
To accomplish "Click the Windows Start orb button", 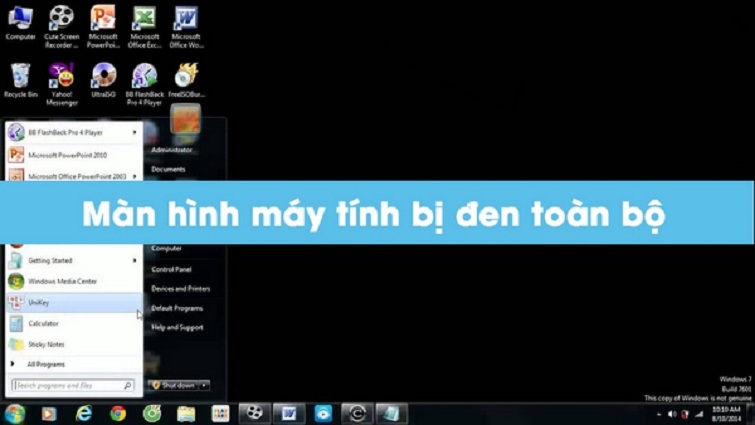I will tap(14, 413).
